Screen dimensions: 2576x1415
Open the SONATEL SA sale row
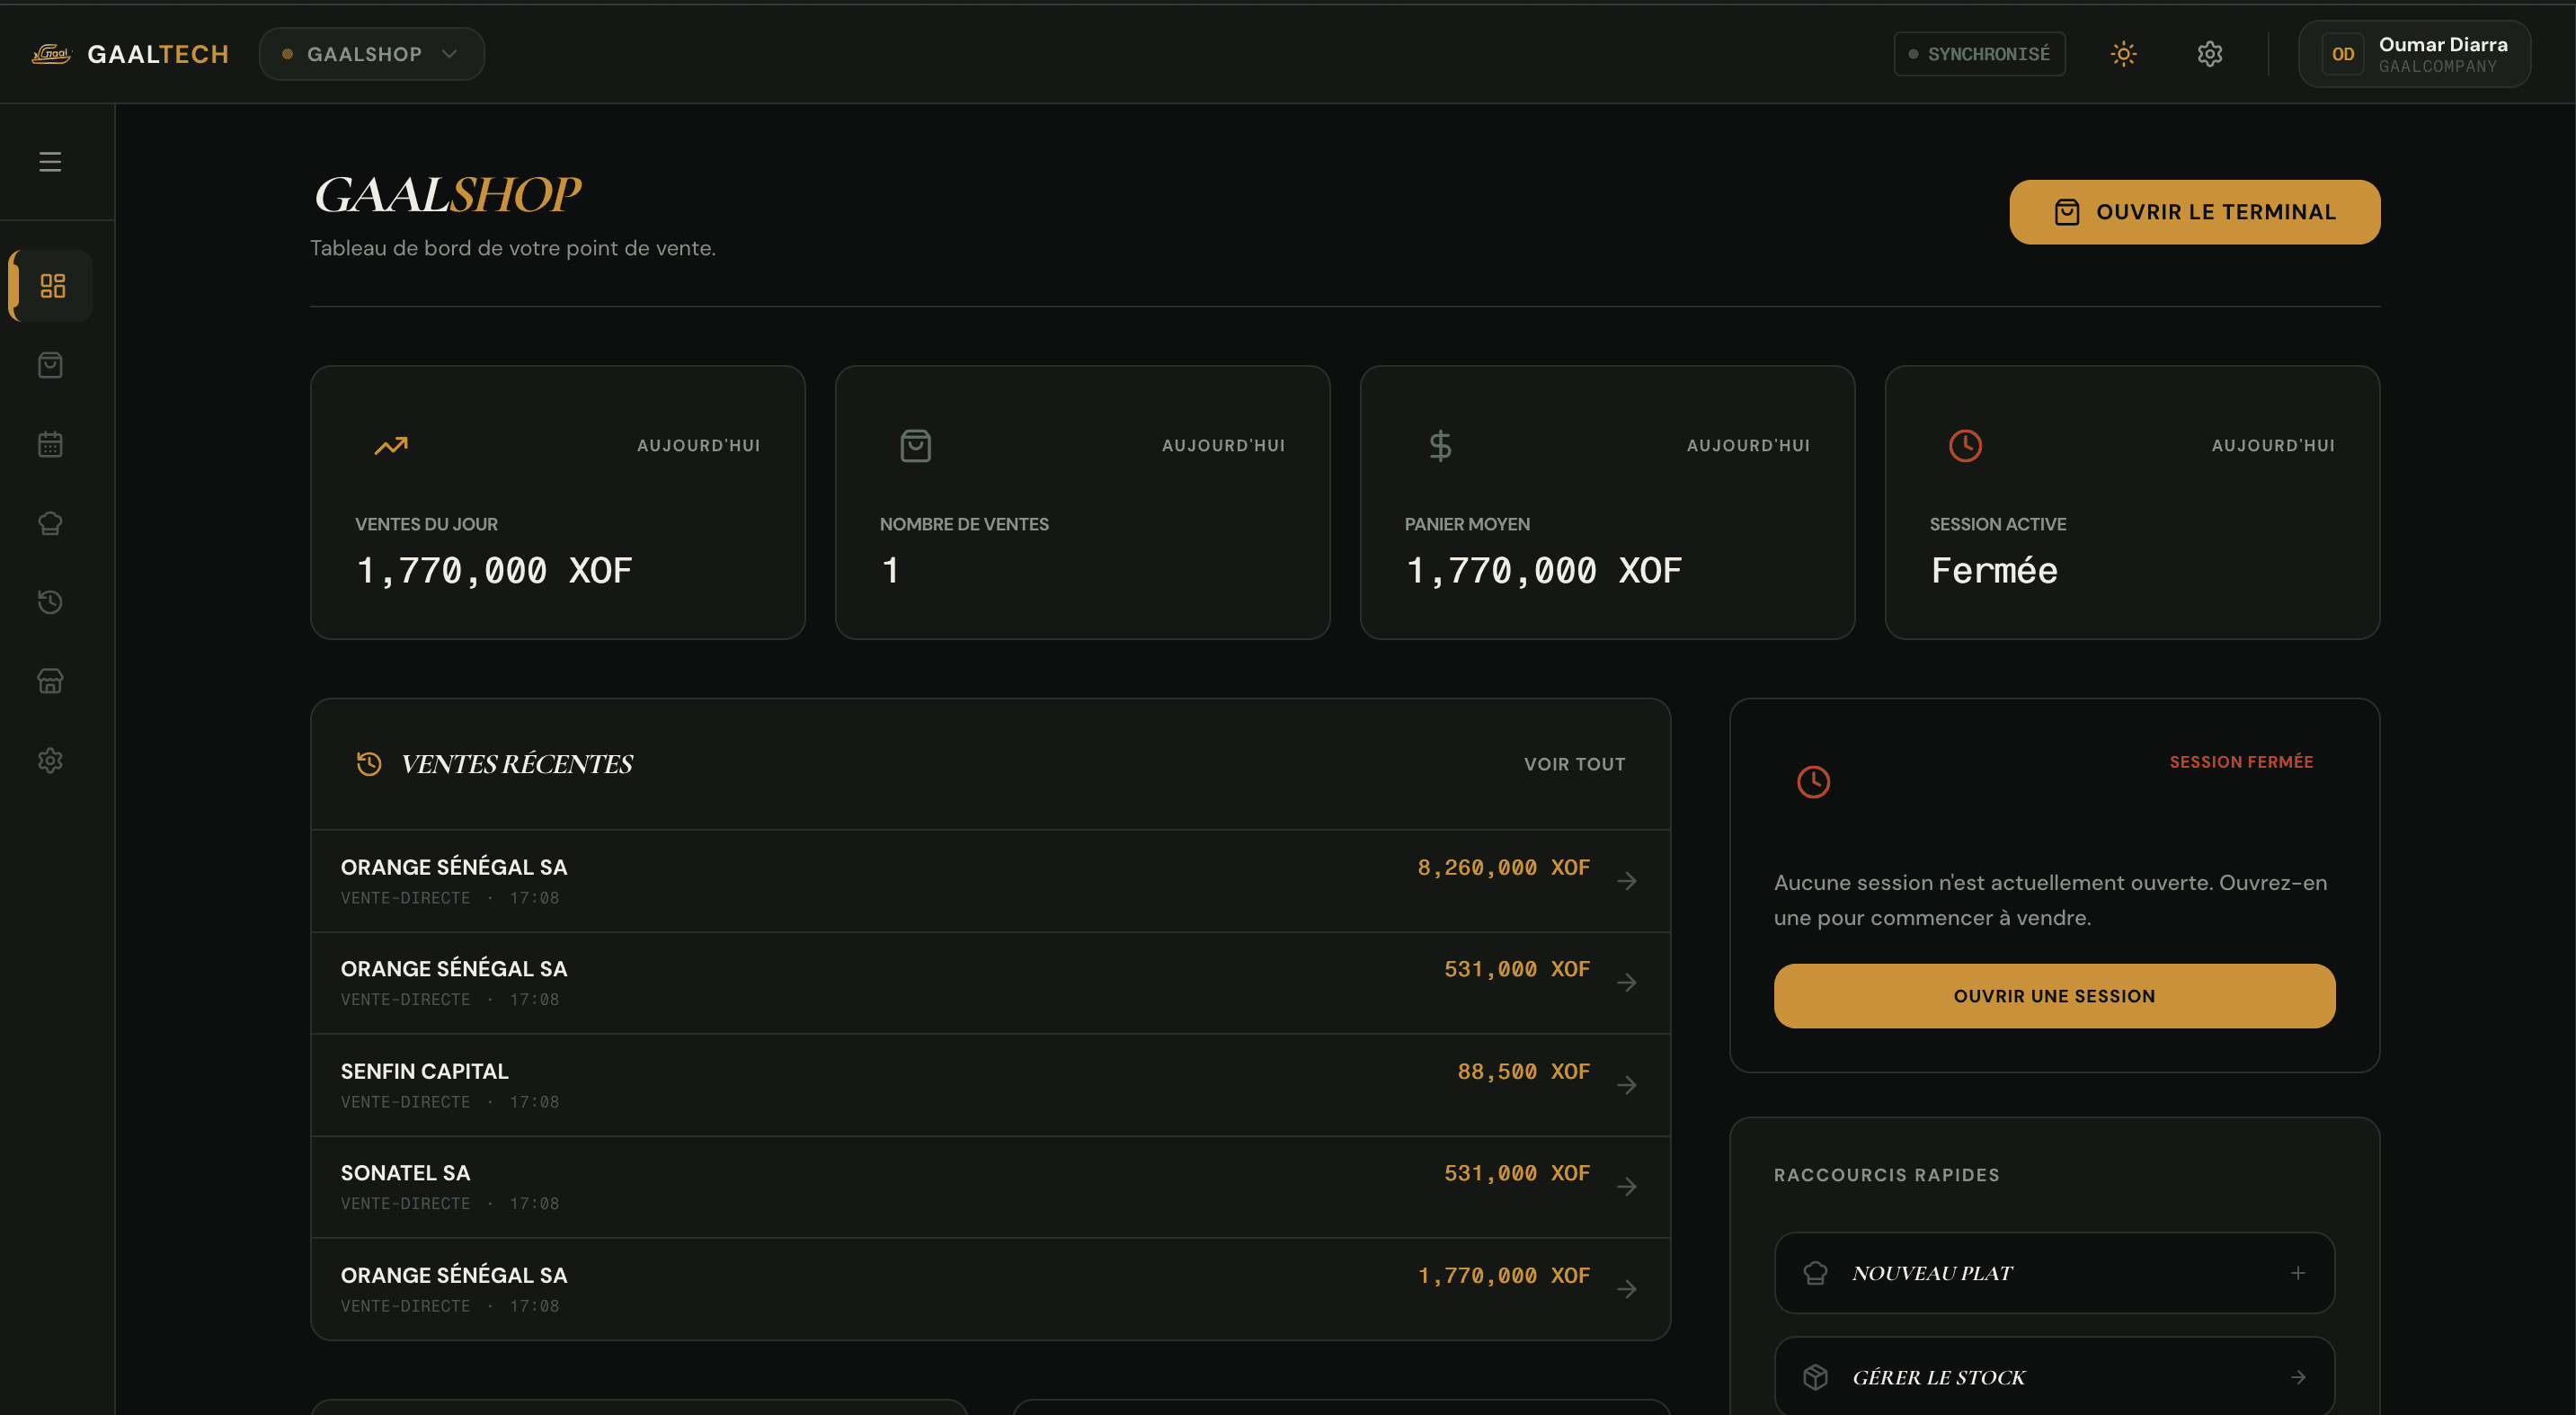[990, 1187]
